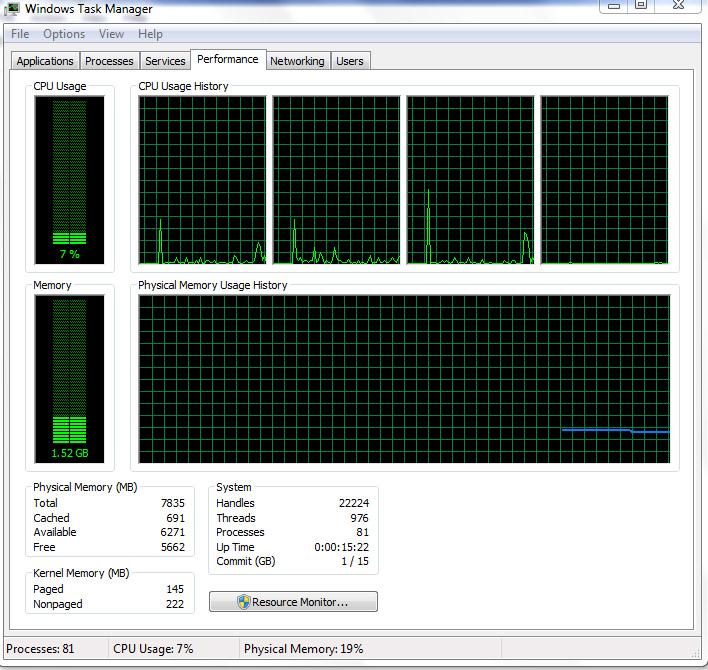Click the CPU Usage 7 % meter
The height and width of the screenshot is (670, 708).
click(x=70, y=180)
